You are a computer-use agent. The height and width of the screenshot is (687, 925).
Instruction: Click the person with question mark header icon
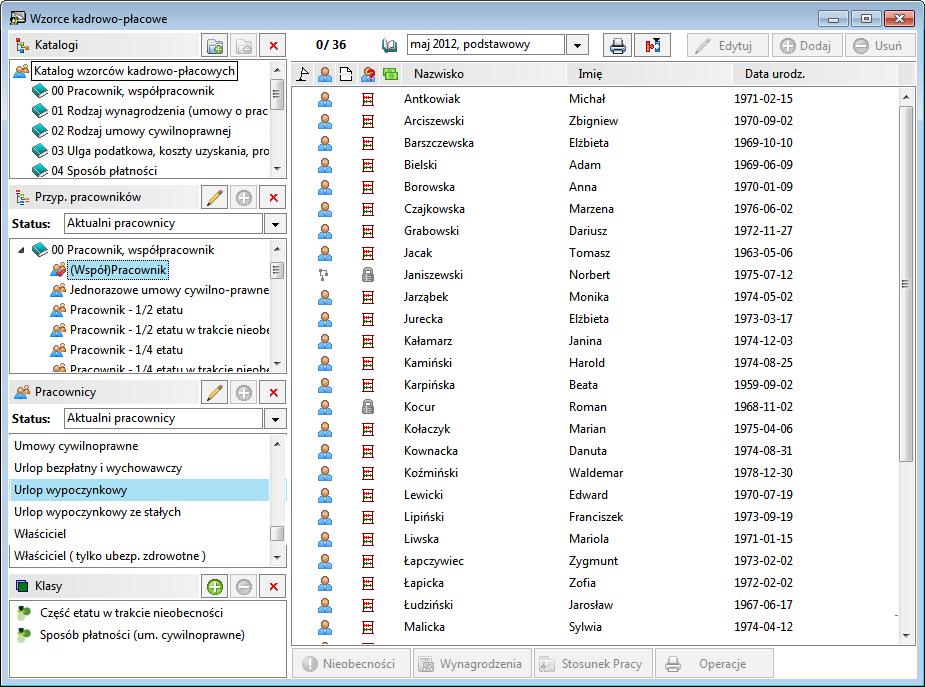click(369, 74)
